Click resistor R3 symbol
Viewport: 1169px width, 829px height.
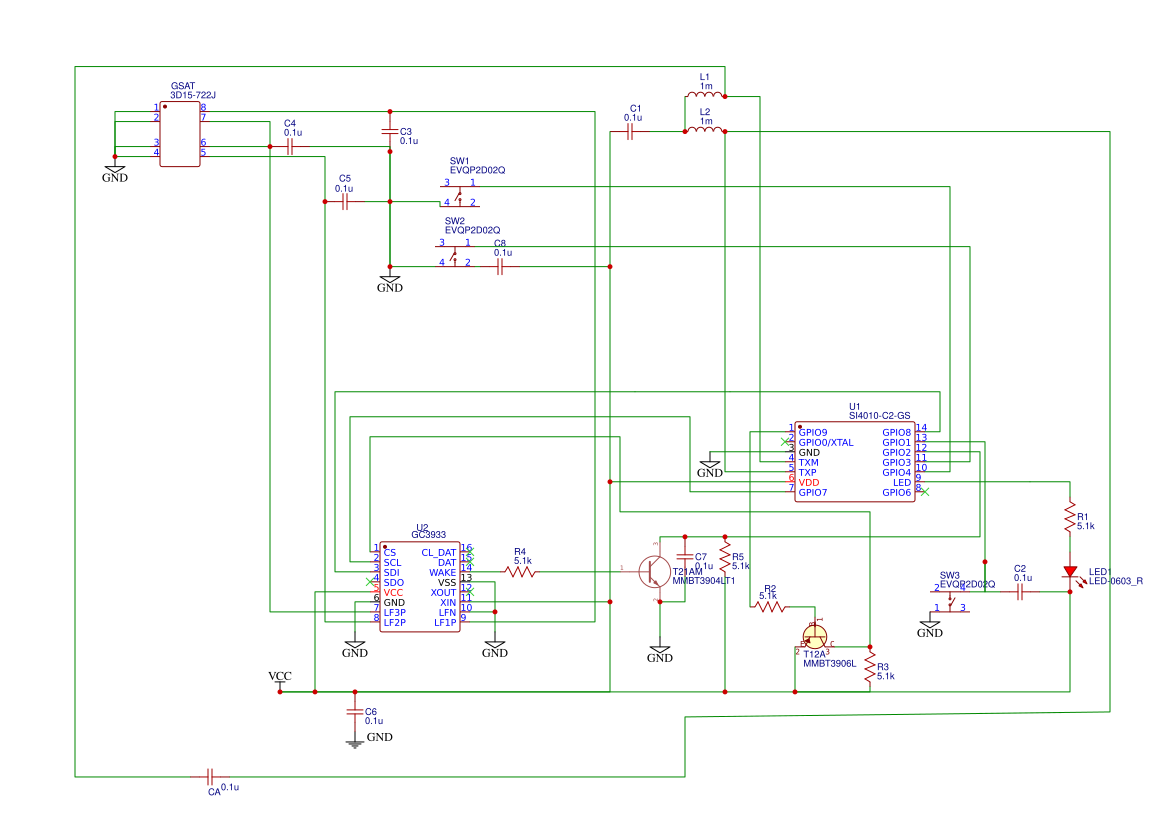click(x=869, y=666)
